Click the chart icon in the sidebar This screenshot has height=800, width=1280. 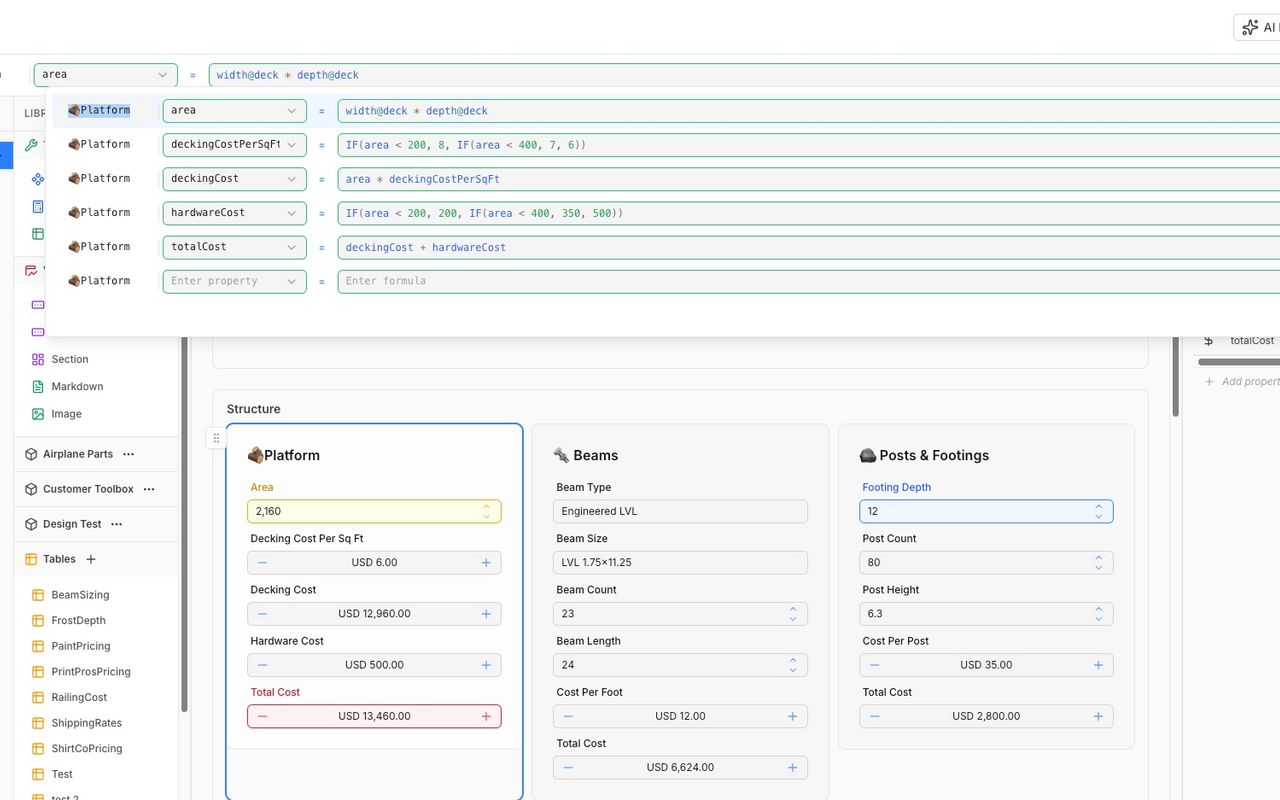31,270
